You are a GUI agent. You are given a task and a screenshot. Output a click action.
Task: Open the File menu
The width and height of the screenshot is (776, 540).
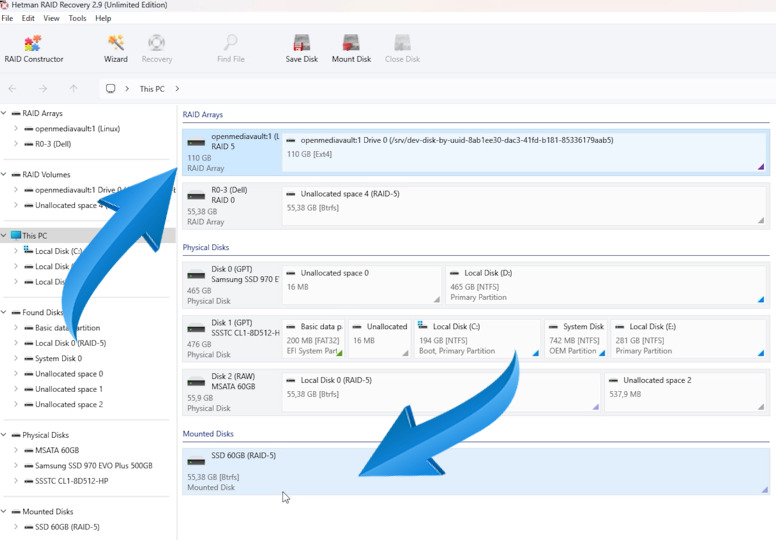(7, 18)
